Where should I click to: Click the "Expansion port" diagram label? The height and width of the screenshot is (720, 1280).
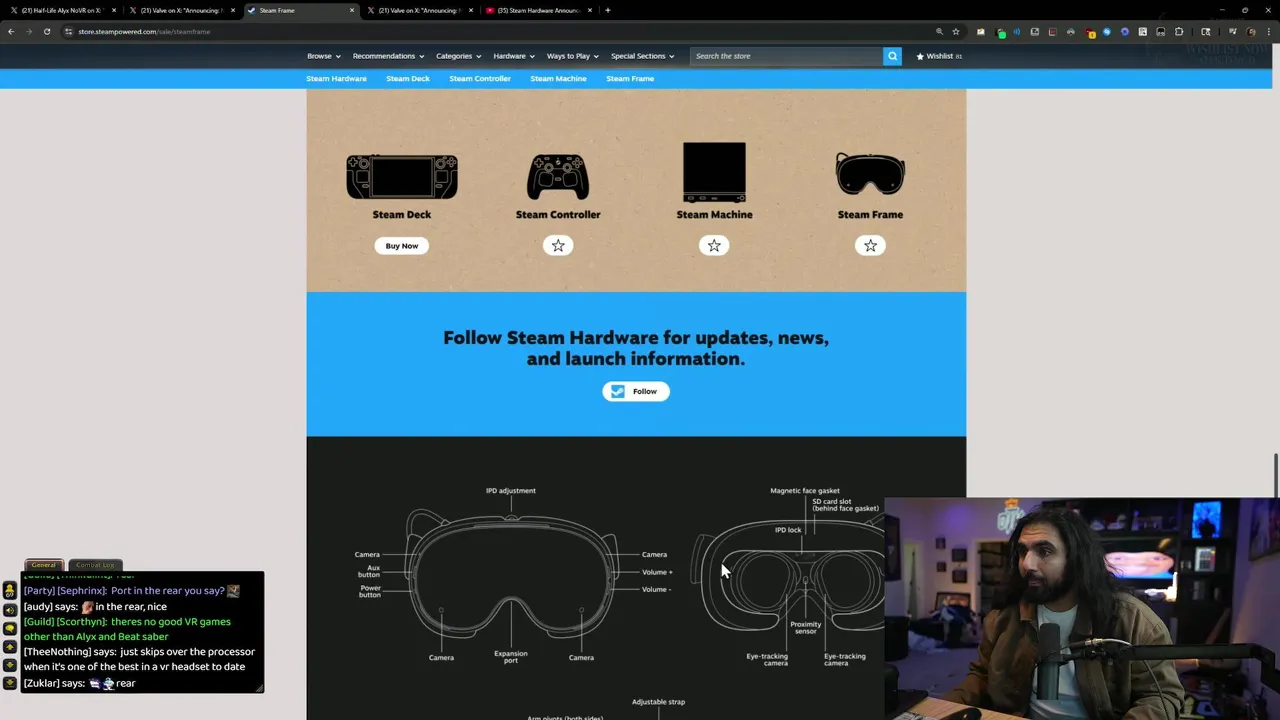510,657
